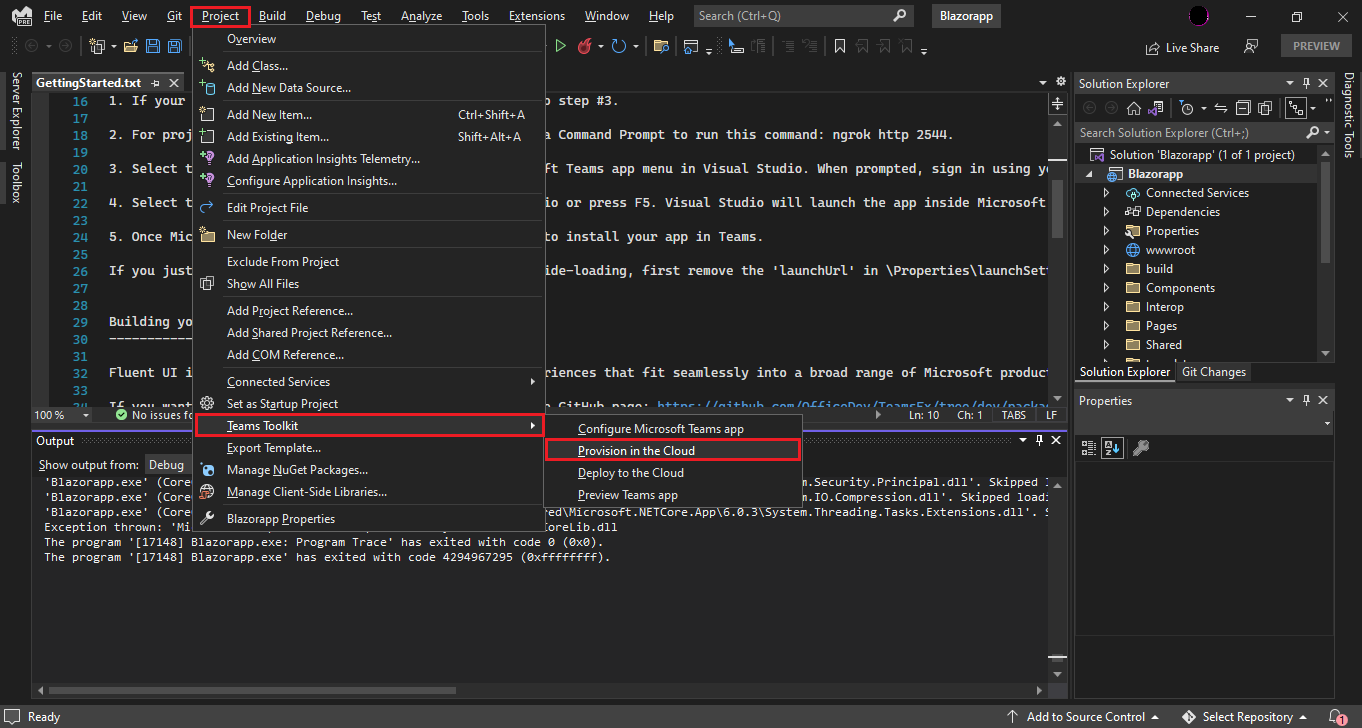Click the New Project toolbar icon
Image resolution: width=1362 pixels, height=728 pixels.
[x=97, y=46]
